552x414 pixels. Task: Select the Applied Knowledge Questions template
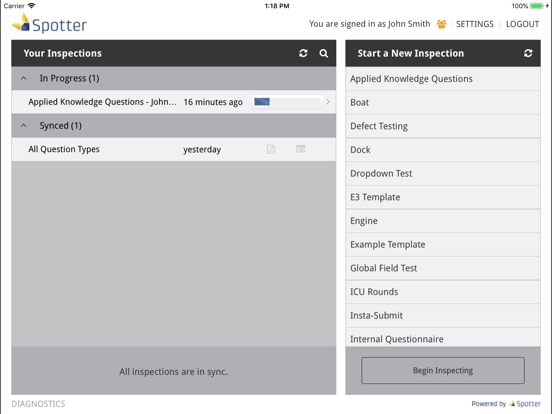click(x=443, y=79)
